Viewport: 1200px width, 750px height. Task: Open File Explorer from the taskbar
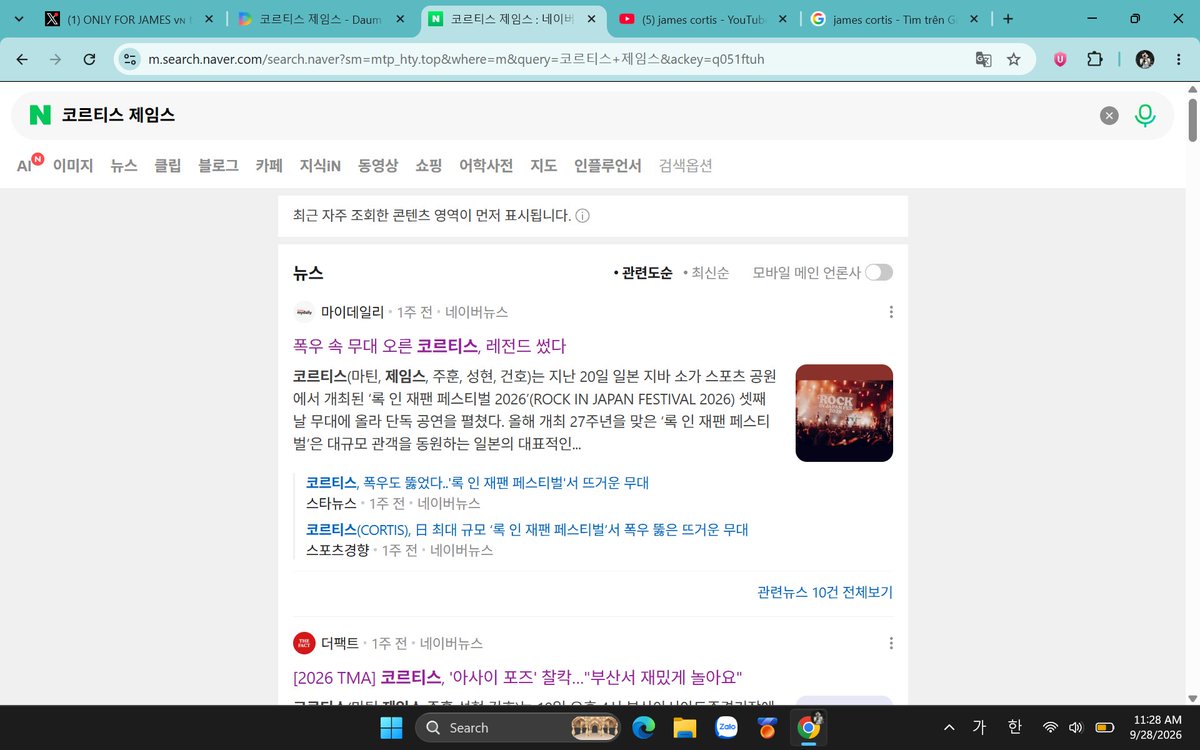click(685, 728)
